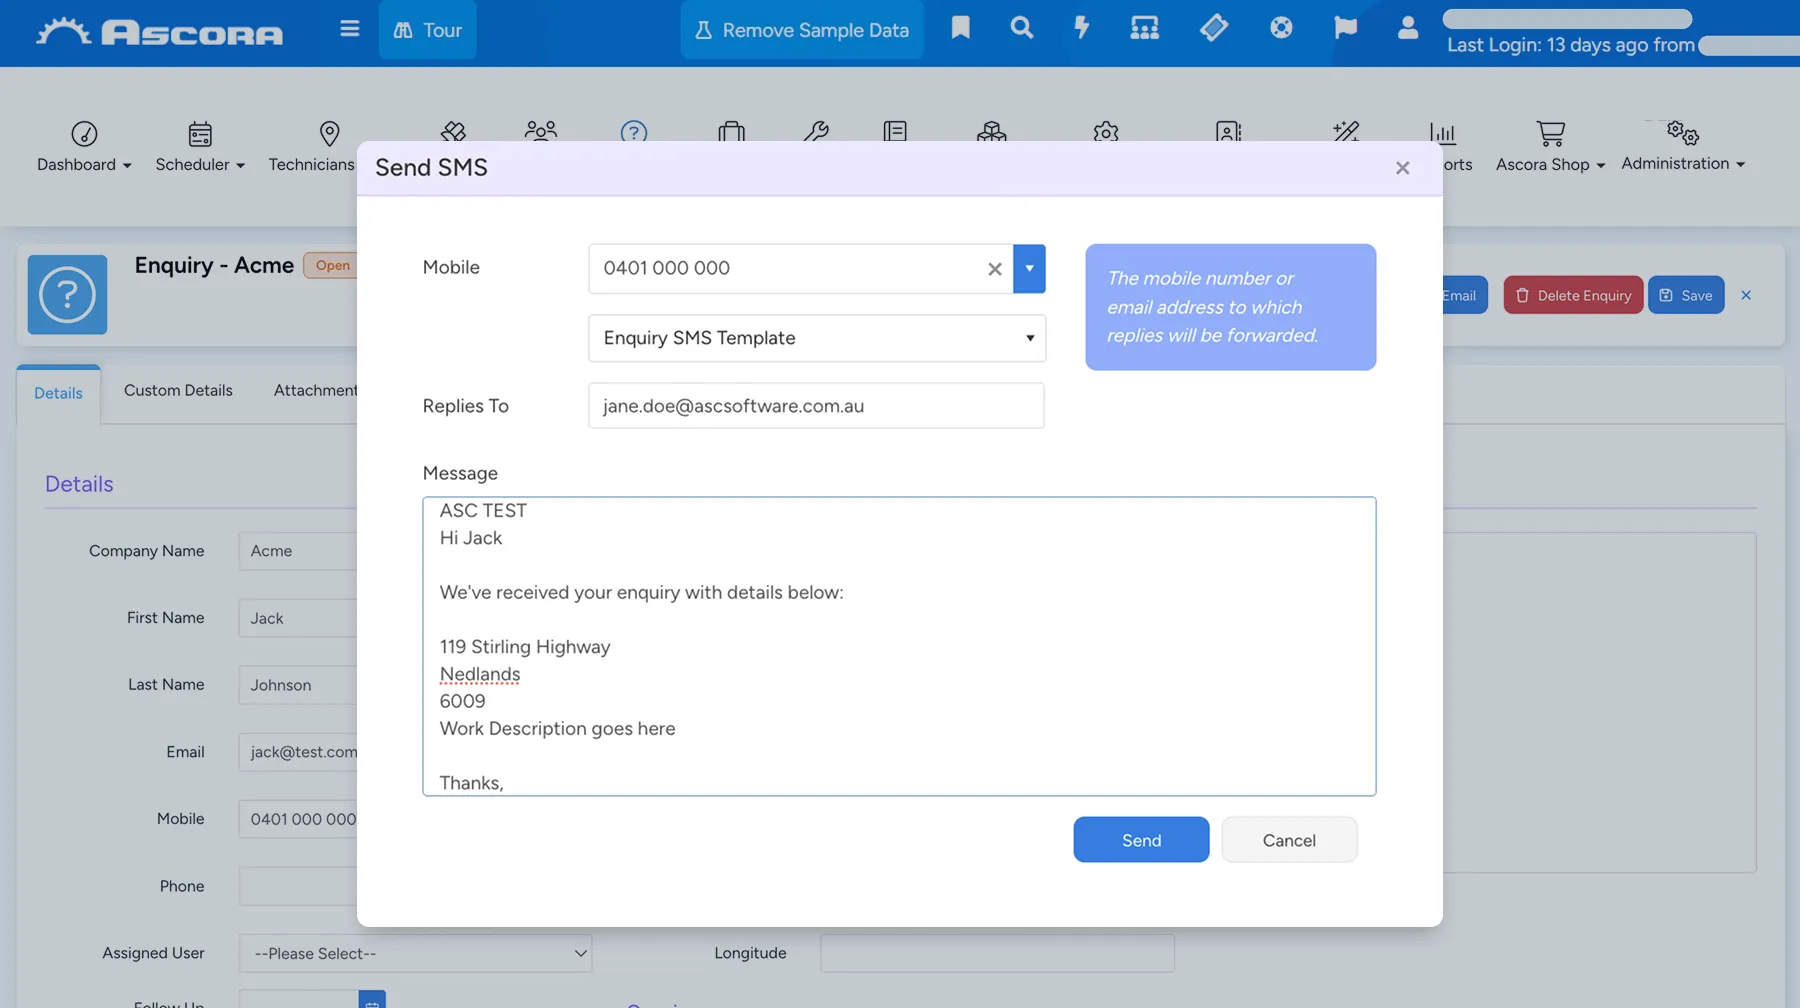This screenshot has height=1008, width=1800.
Task: Start the Tour
Action: [427, 30]
